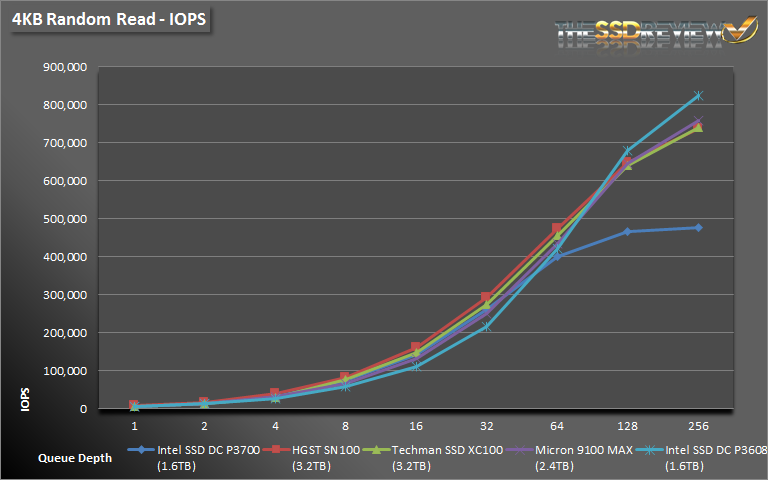Click Intel P3700 diamond point at QD 64
Viewport: 768px width, 480px height.
pyautogui.click(x=557, y=256)
